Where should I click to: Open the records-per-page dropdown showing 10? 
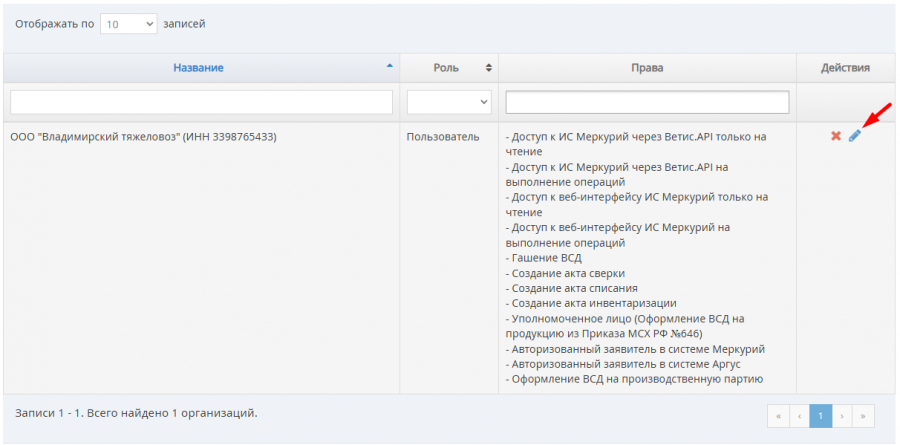point(128,23)
